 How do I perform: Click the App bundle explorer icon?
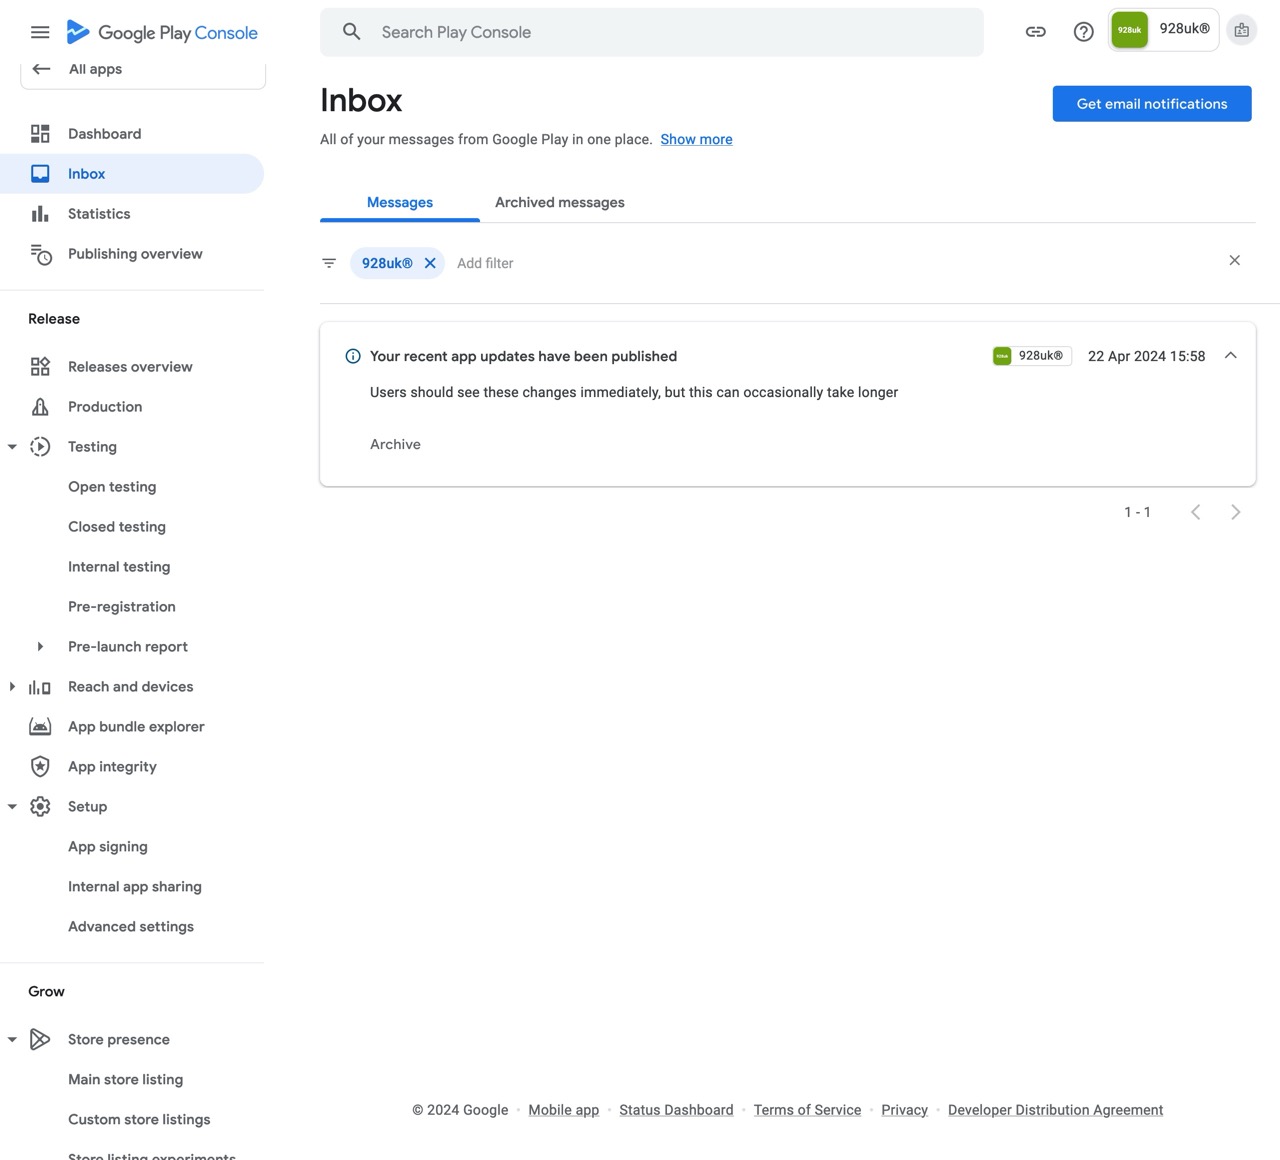(40, 727)
